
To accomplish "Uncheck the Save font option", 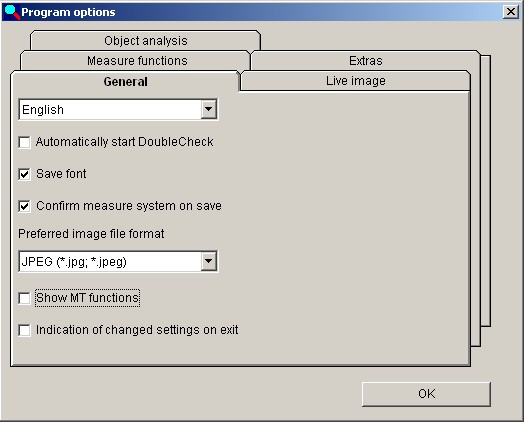I will (24, 174).
